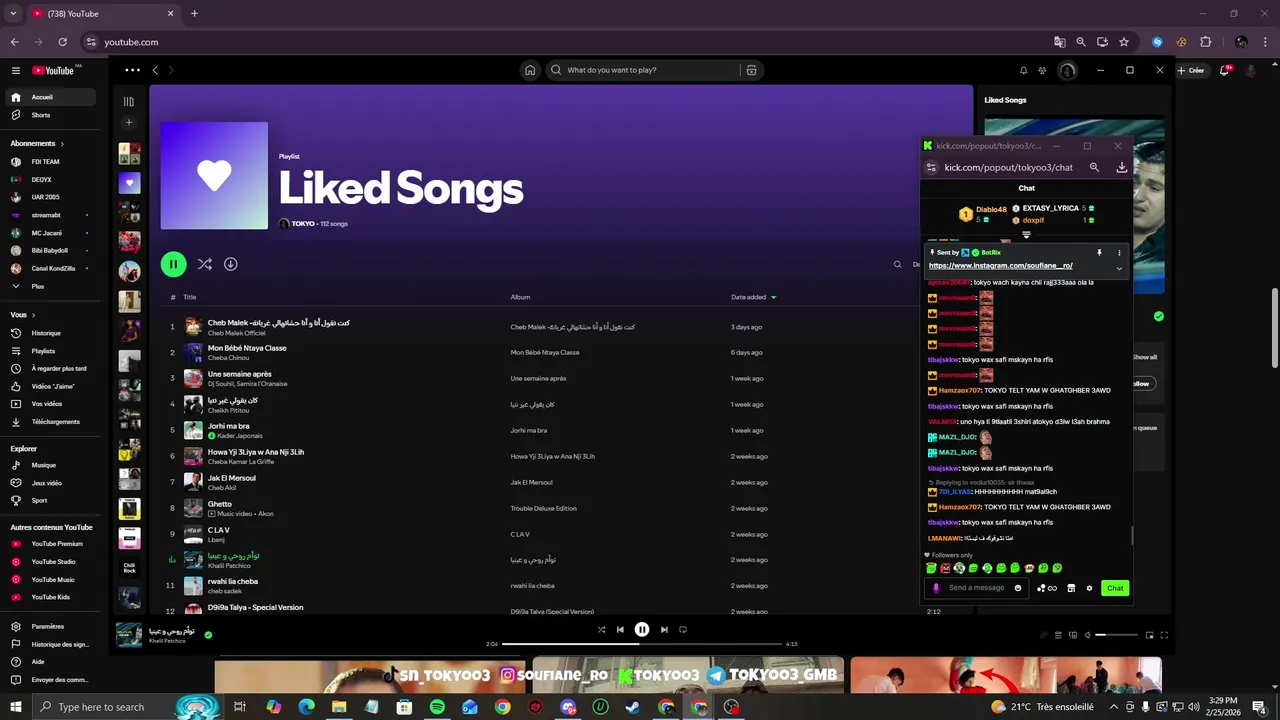The width and height of the screenshot is (1280, 720).
Task: Skip to next track
Action: pos(664,630)
